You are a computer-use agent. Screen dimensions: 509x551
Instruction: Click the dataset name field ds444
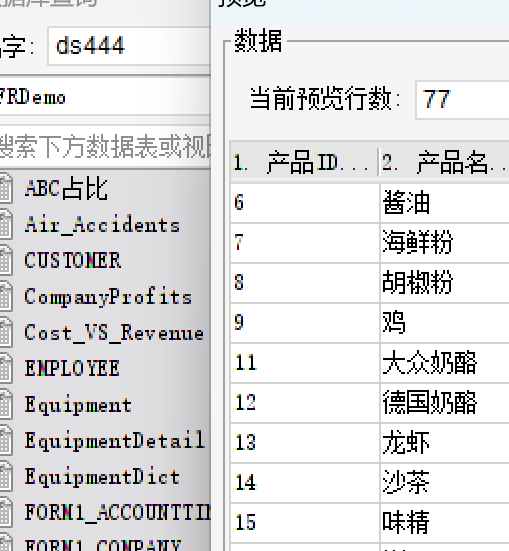tap(129, 46)
